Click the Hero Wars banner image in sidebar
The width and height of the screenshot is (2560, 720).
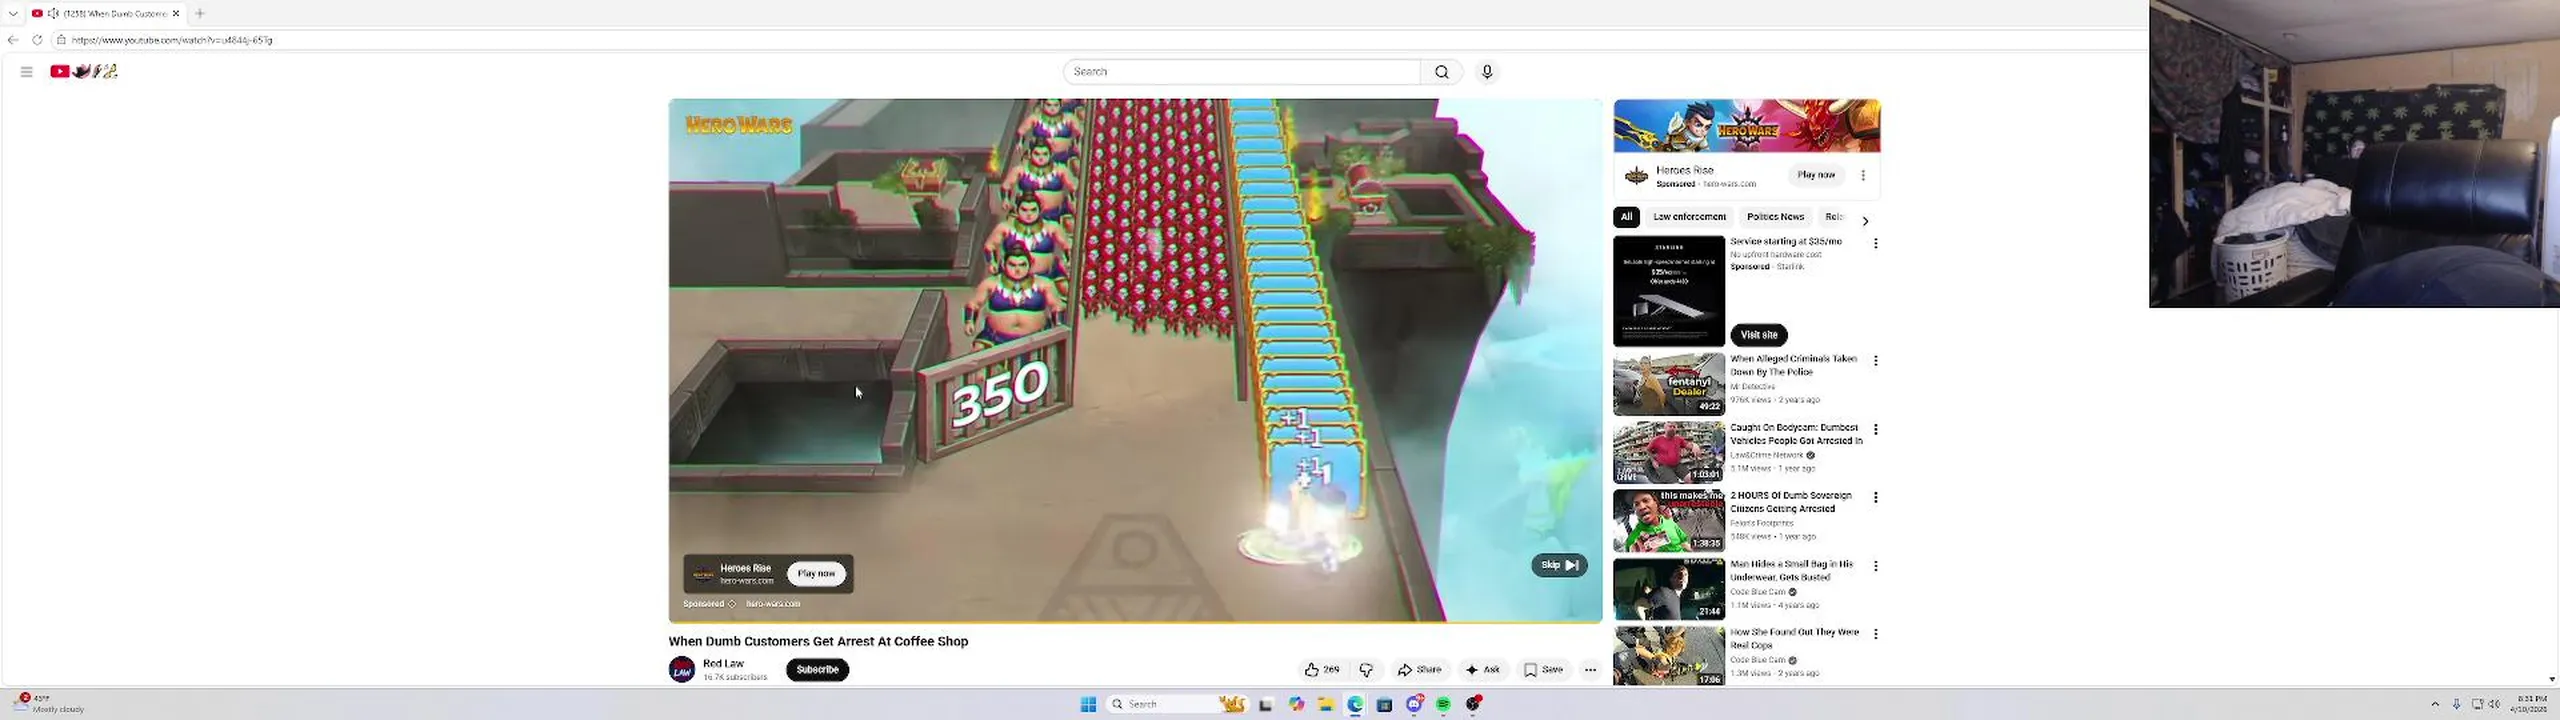coord(1747,126)
